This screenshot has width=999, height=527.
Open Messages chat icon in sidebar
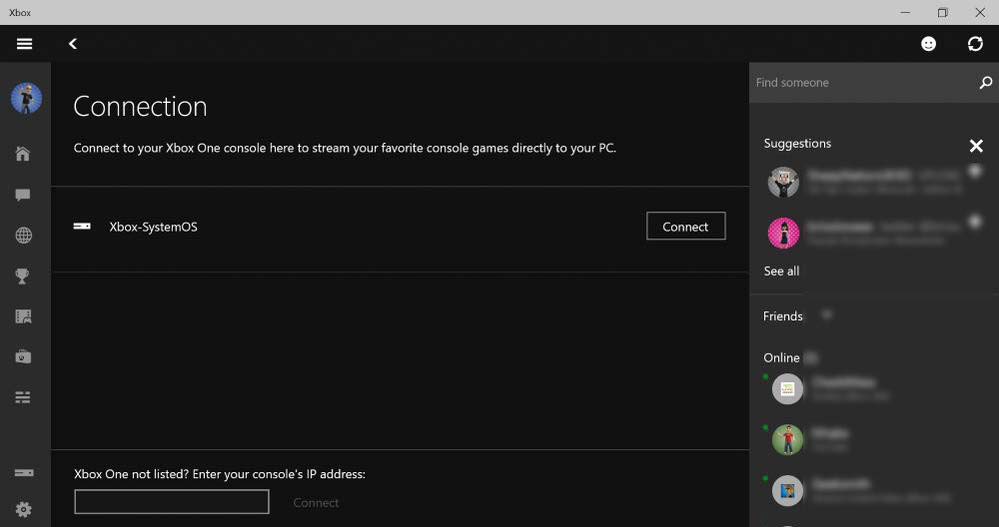pyautogui.click(x=23, y=194)
